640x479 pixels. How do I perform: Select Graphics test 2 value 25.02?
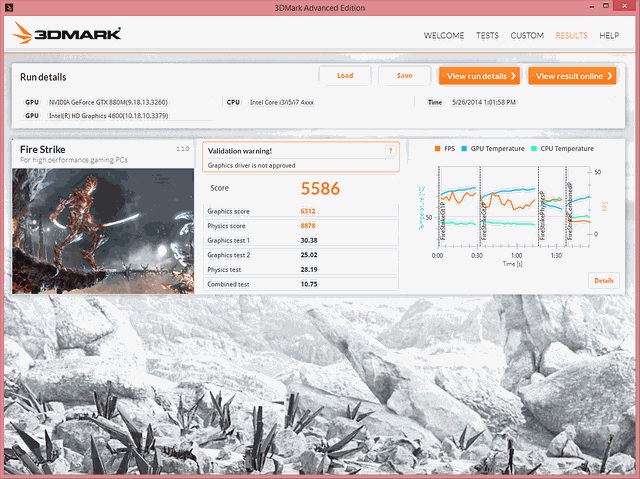pos(309,255)
